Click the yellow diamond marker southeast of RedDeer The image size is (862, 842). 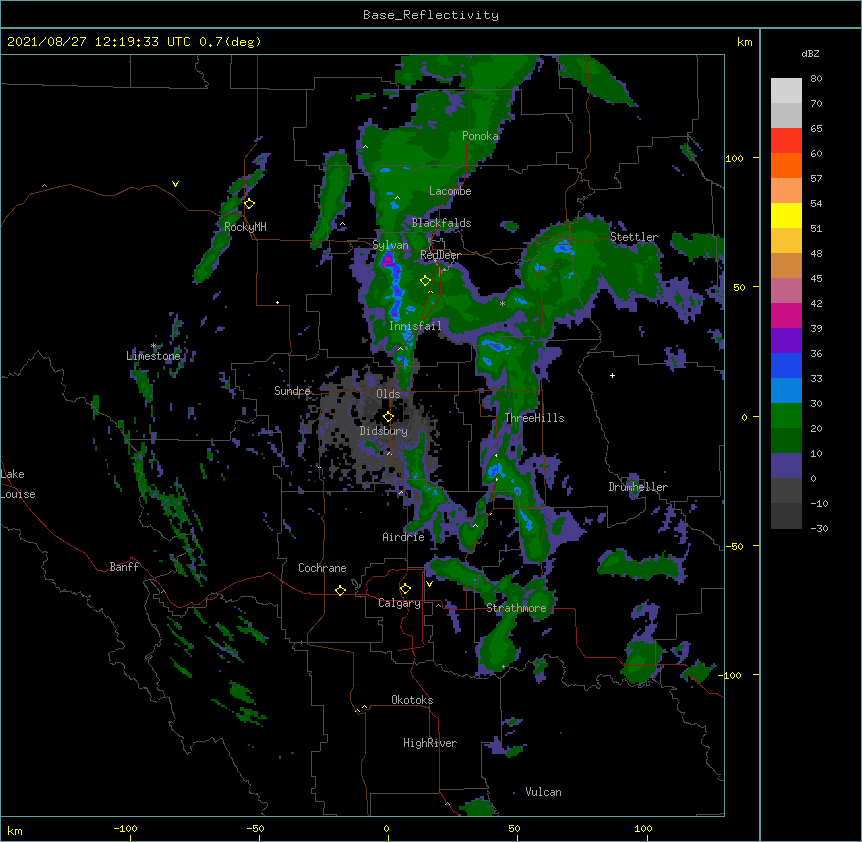point(425,281)
